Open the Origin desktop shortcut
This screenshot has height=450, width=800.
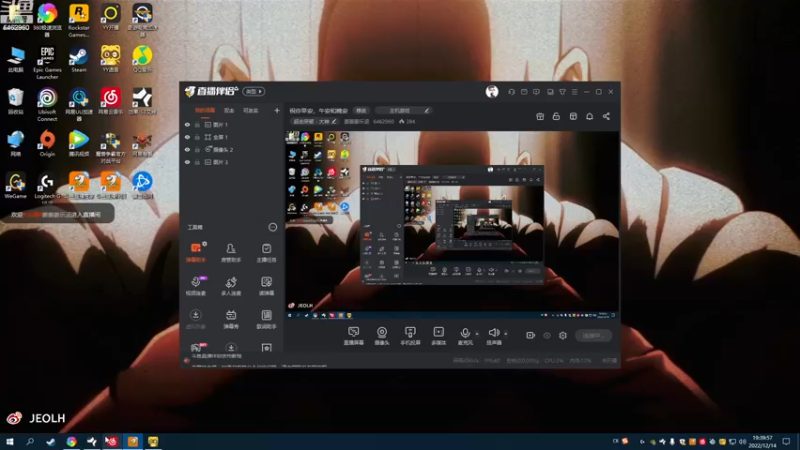click(47, 143)
